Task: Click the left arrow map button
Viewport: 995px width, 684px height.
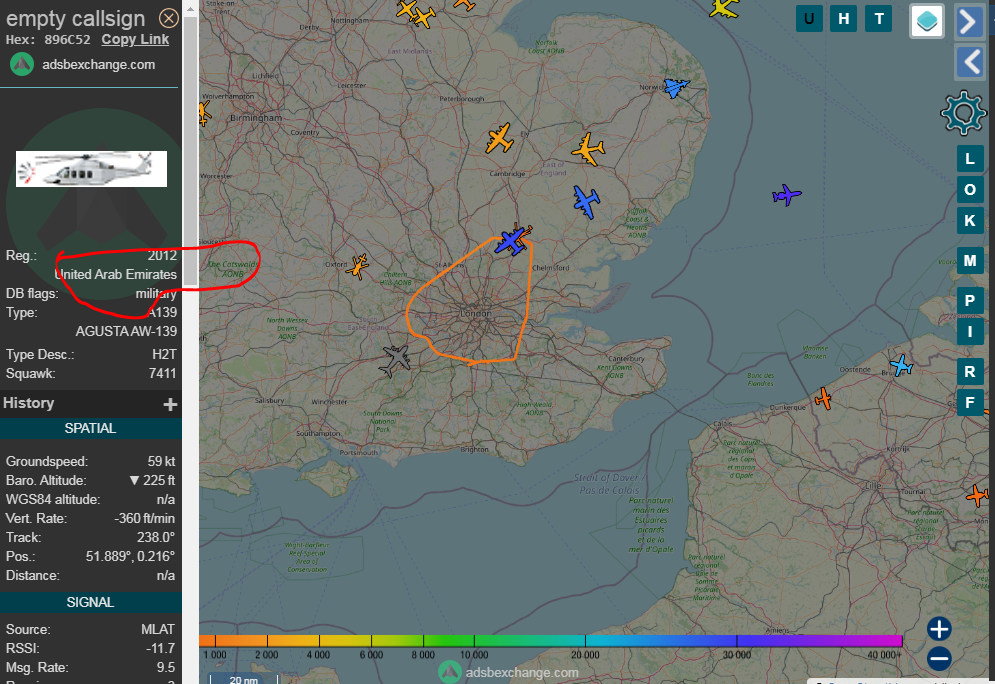Action: point(969,62)
